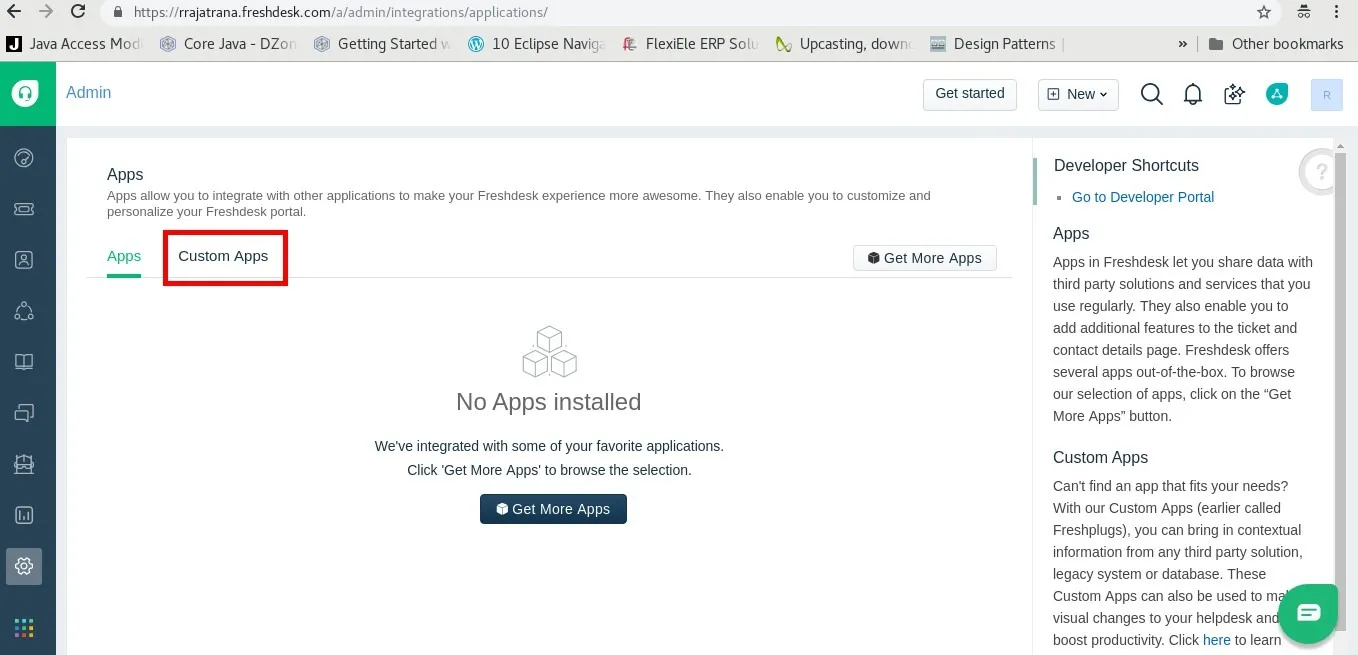
Task: Click the Admin breadcrumb title
Action: [89, 93]
